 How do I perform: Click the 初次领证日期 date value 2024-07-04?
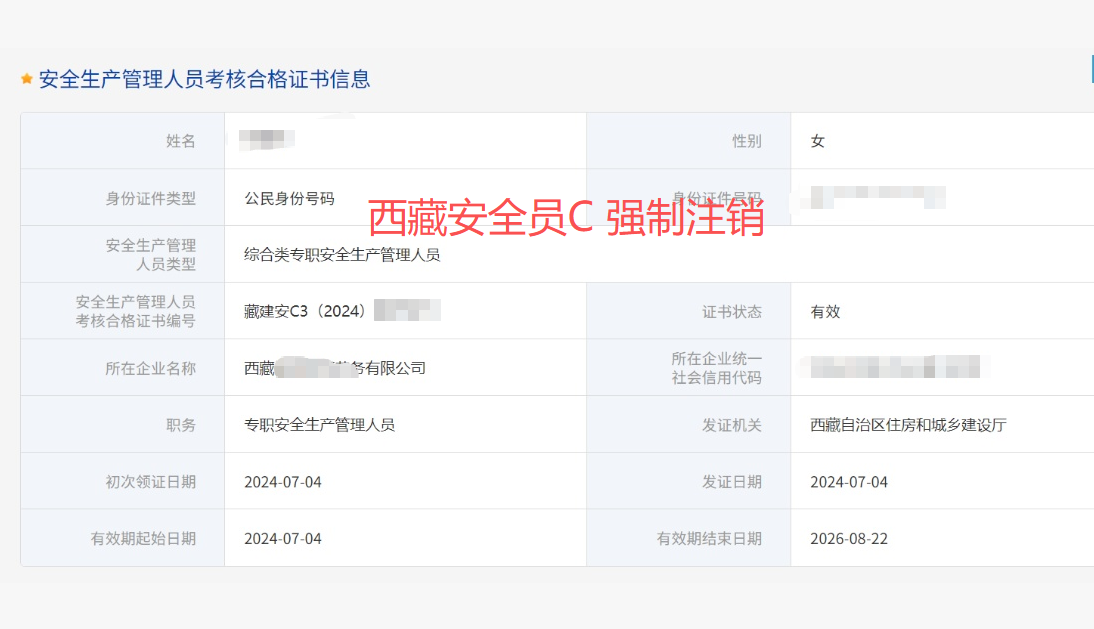click(x=283, y=482)
